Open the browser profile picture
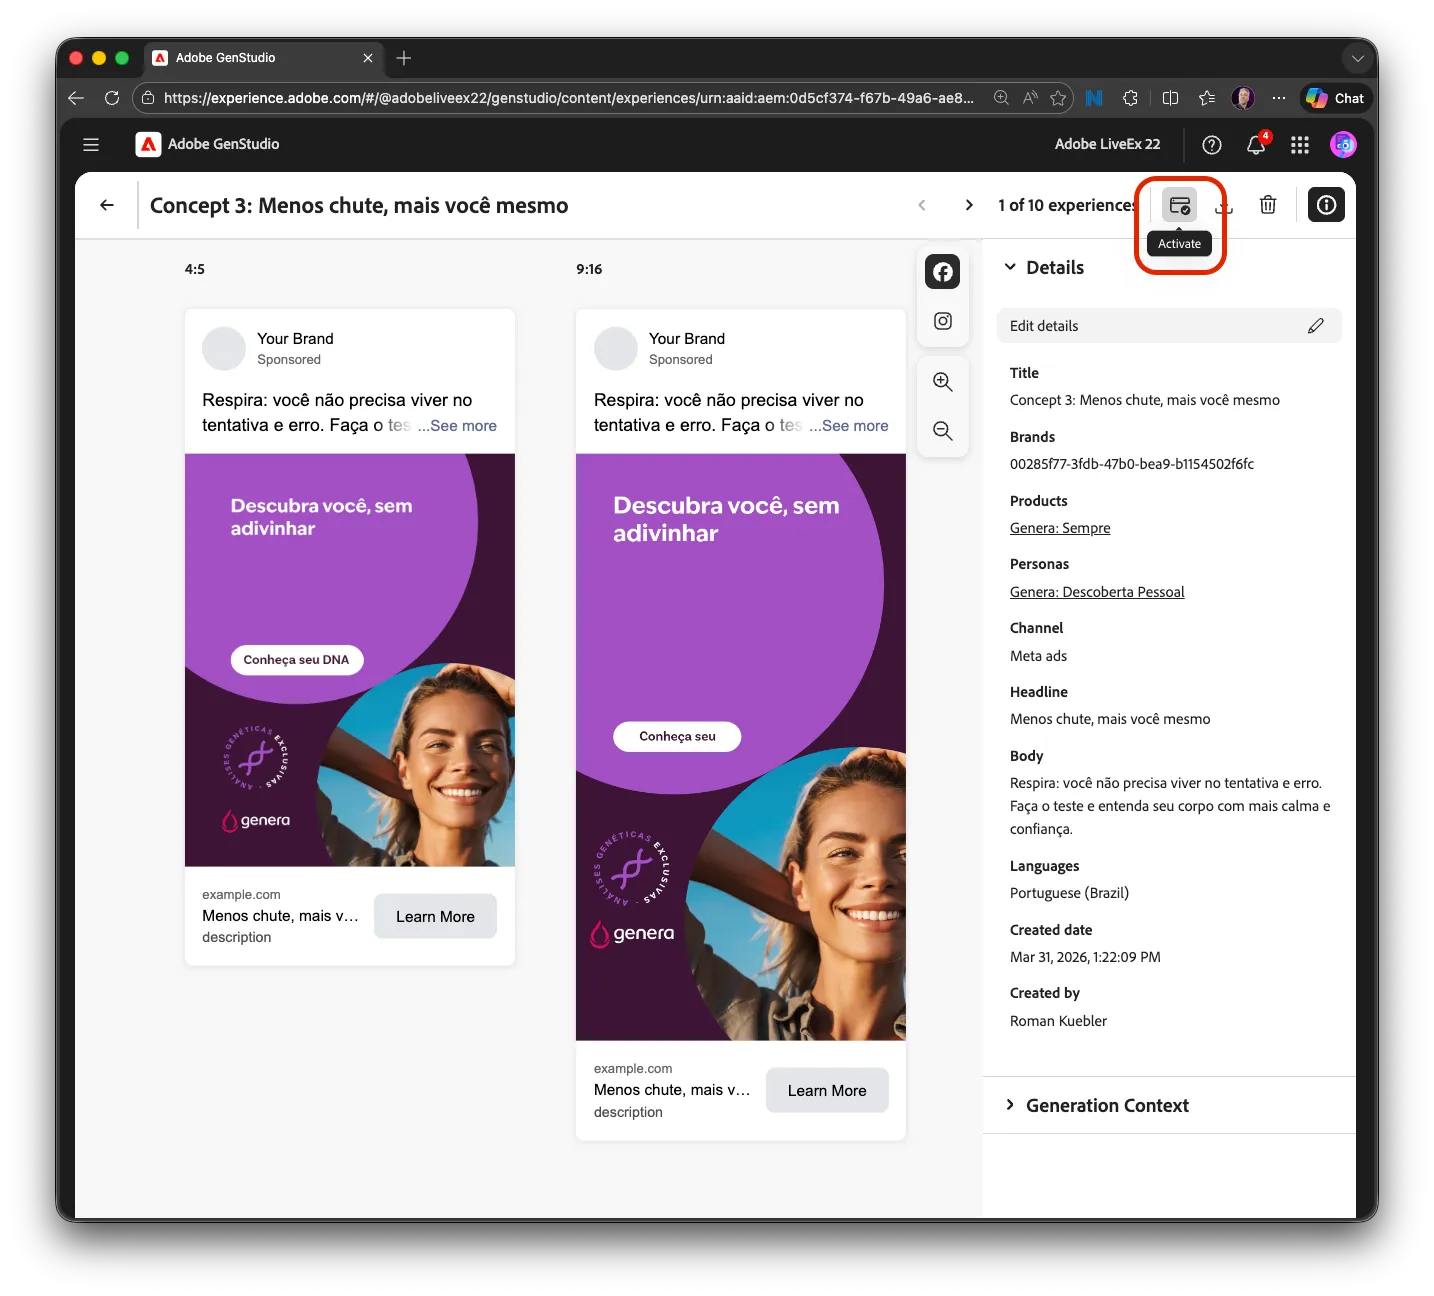 (x=1243, y=98)
